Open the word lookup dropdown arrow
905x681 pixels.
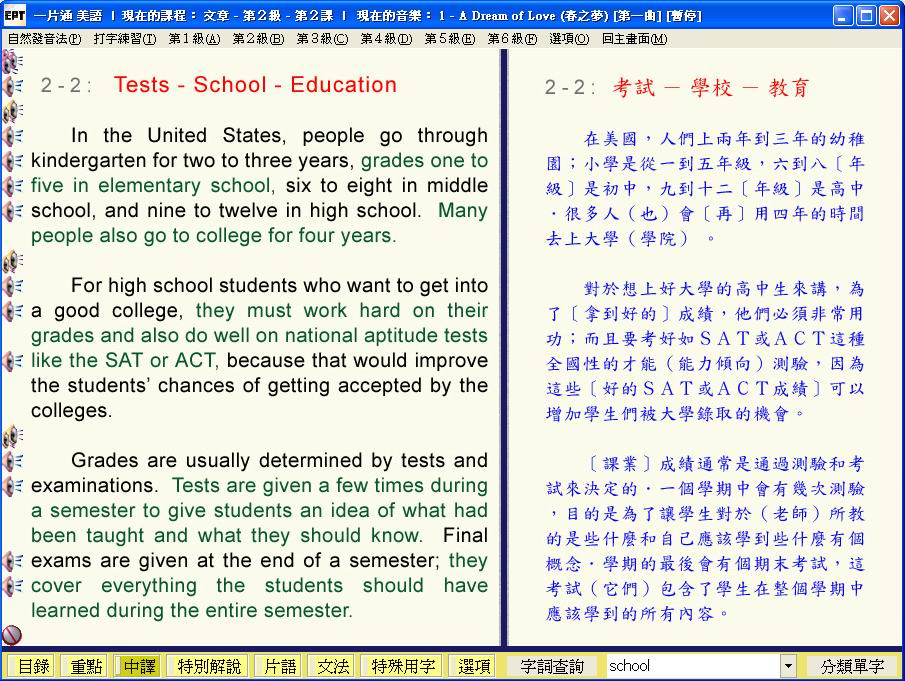tap(788, 666)
